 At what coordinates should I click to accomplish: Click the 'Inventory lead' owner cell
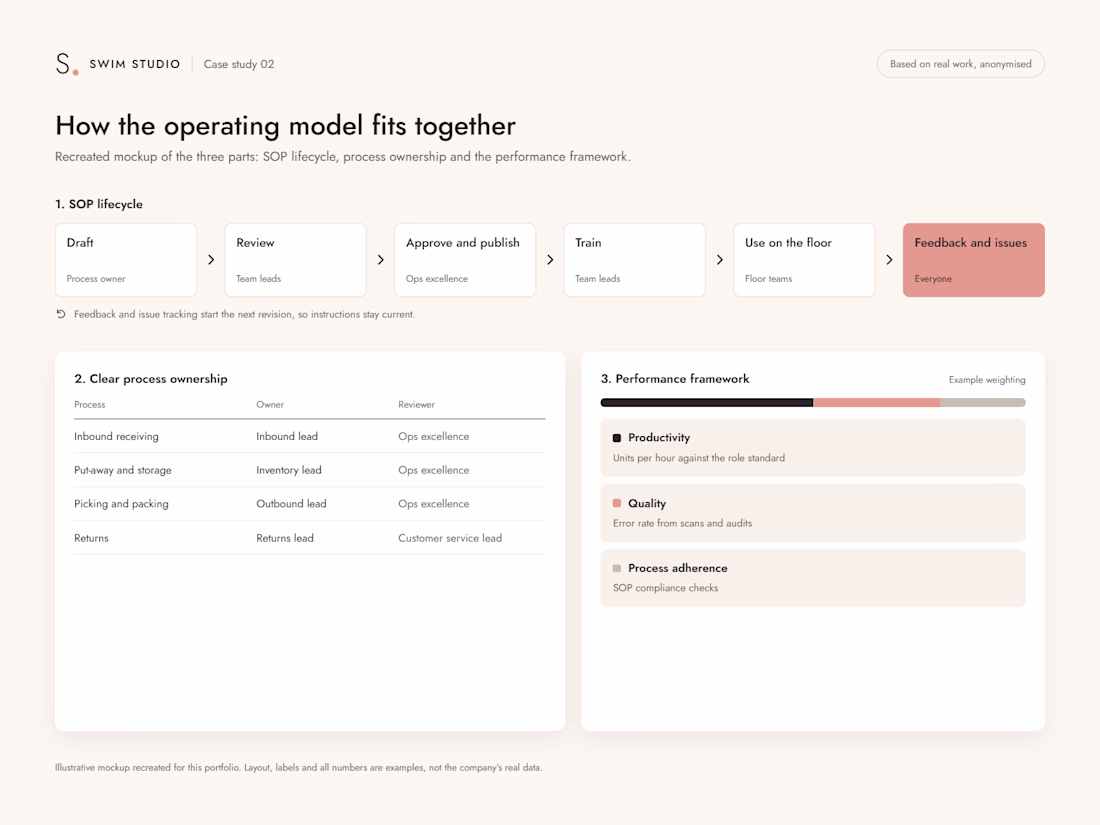[289, 470]
